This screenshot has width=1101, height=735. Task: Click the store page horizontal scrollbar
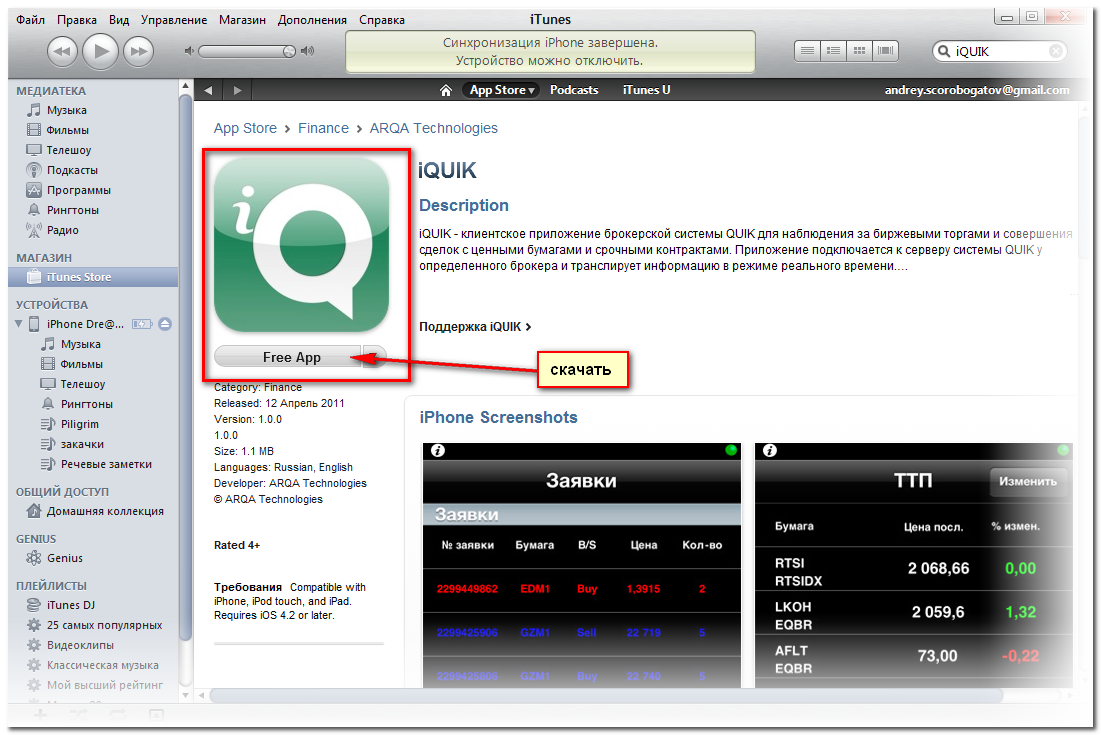606,696
